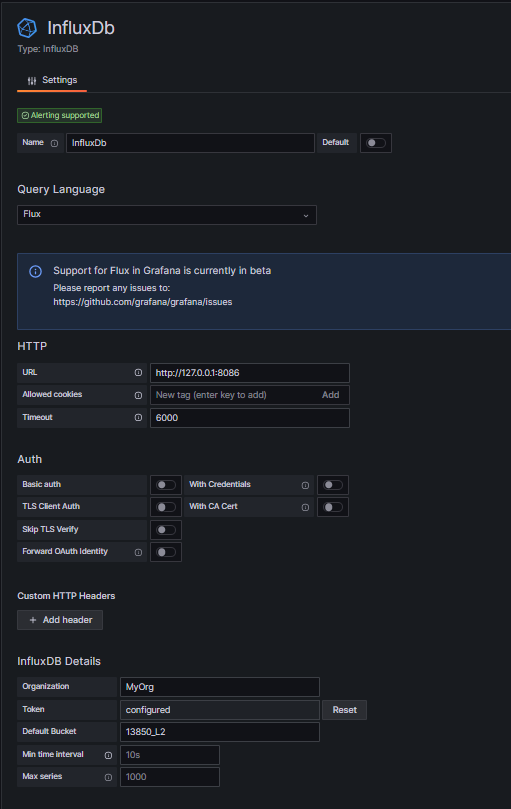Click the info icon next to Name
511x809 pixels.
pyautogui.click(x=54, y=143)
